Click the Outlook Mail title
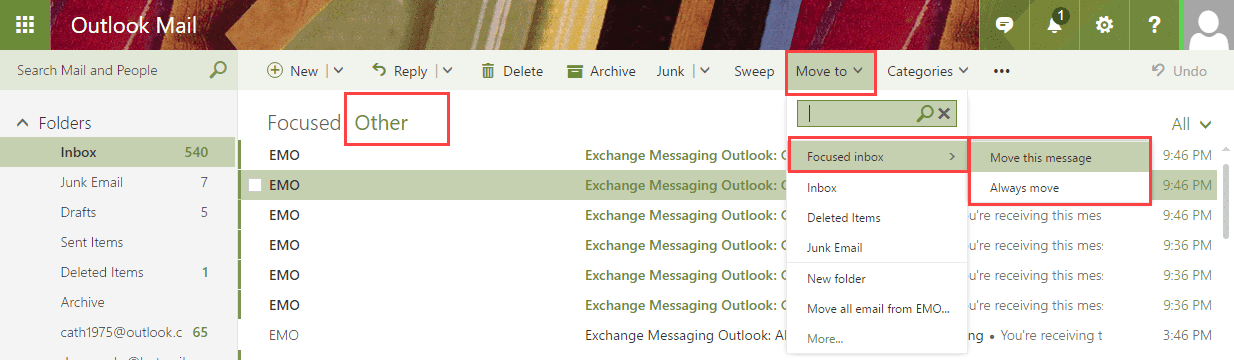The height and width of the screenshot is (360, 1234). [134, 26]
